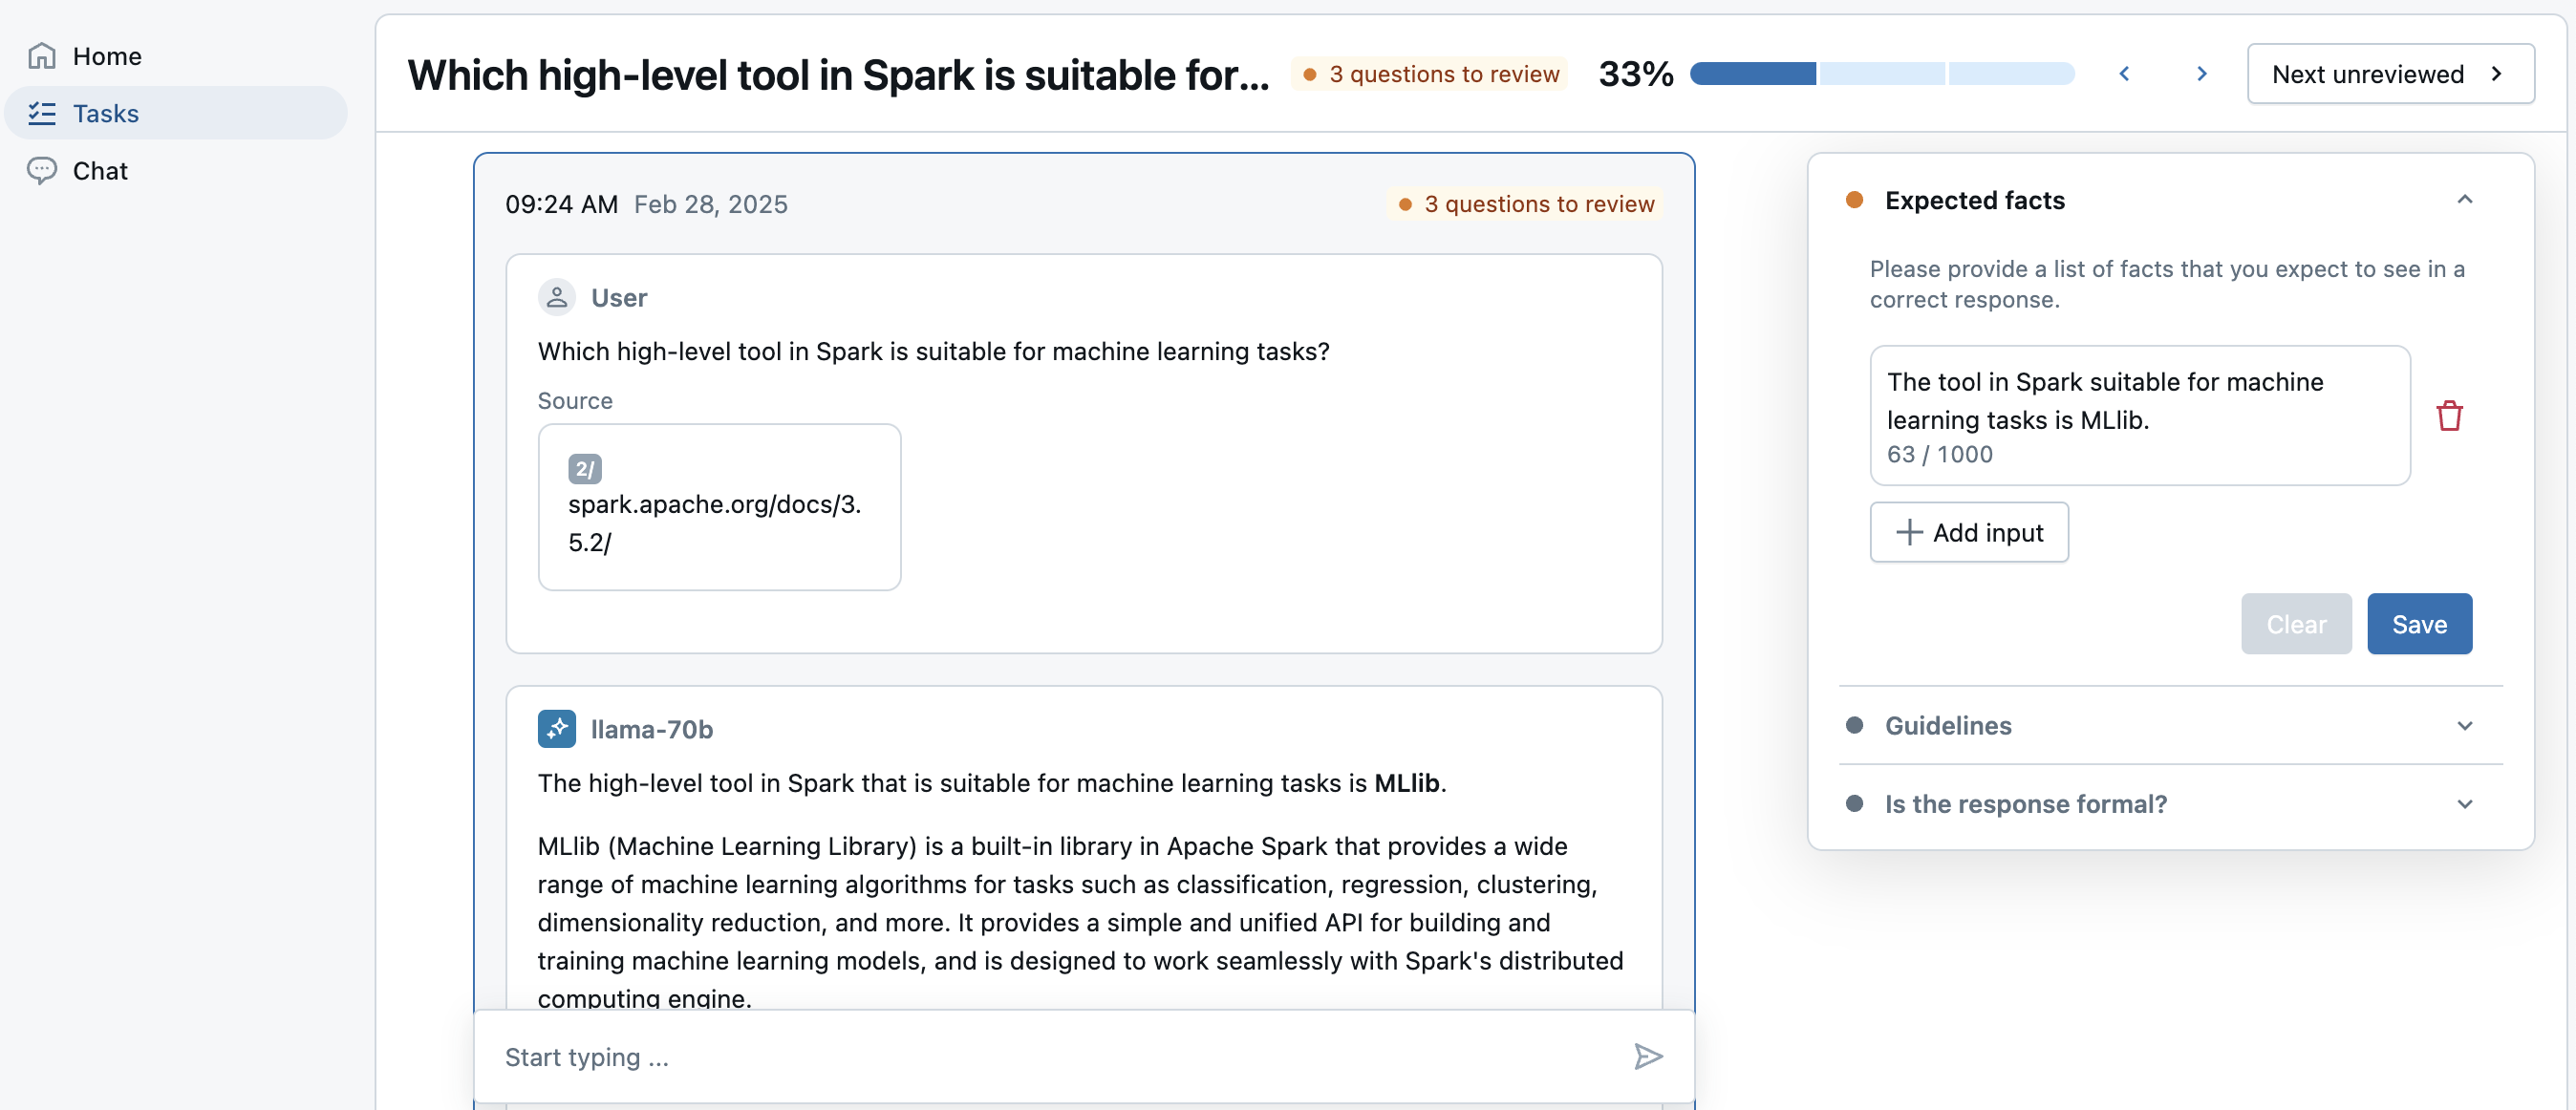Viewport: 2576px width, 1110px height.
Task: Open the spark.apache.org source card
Action: click(x=719, y=507)
